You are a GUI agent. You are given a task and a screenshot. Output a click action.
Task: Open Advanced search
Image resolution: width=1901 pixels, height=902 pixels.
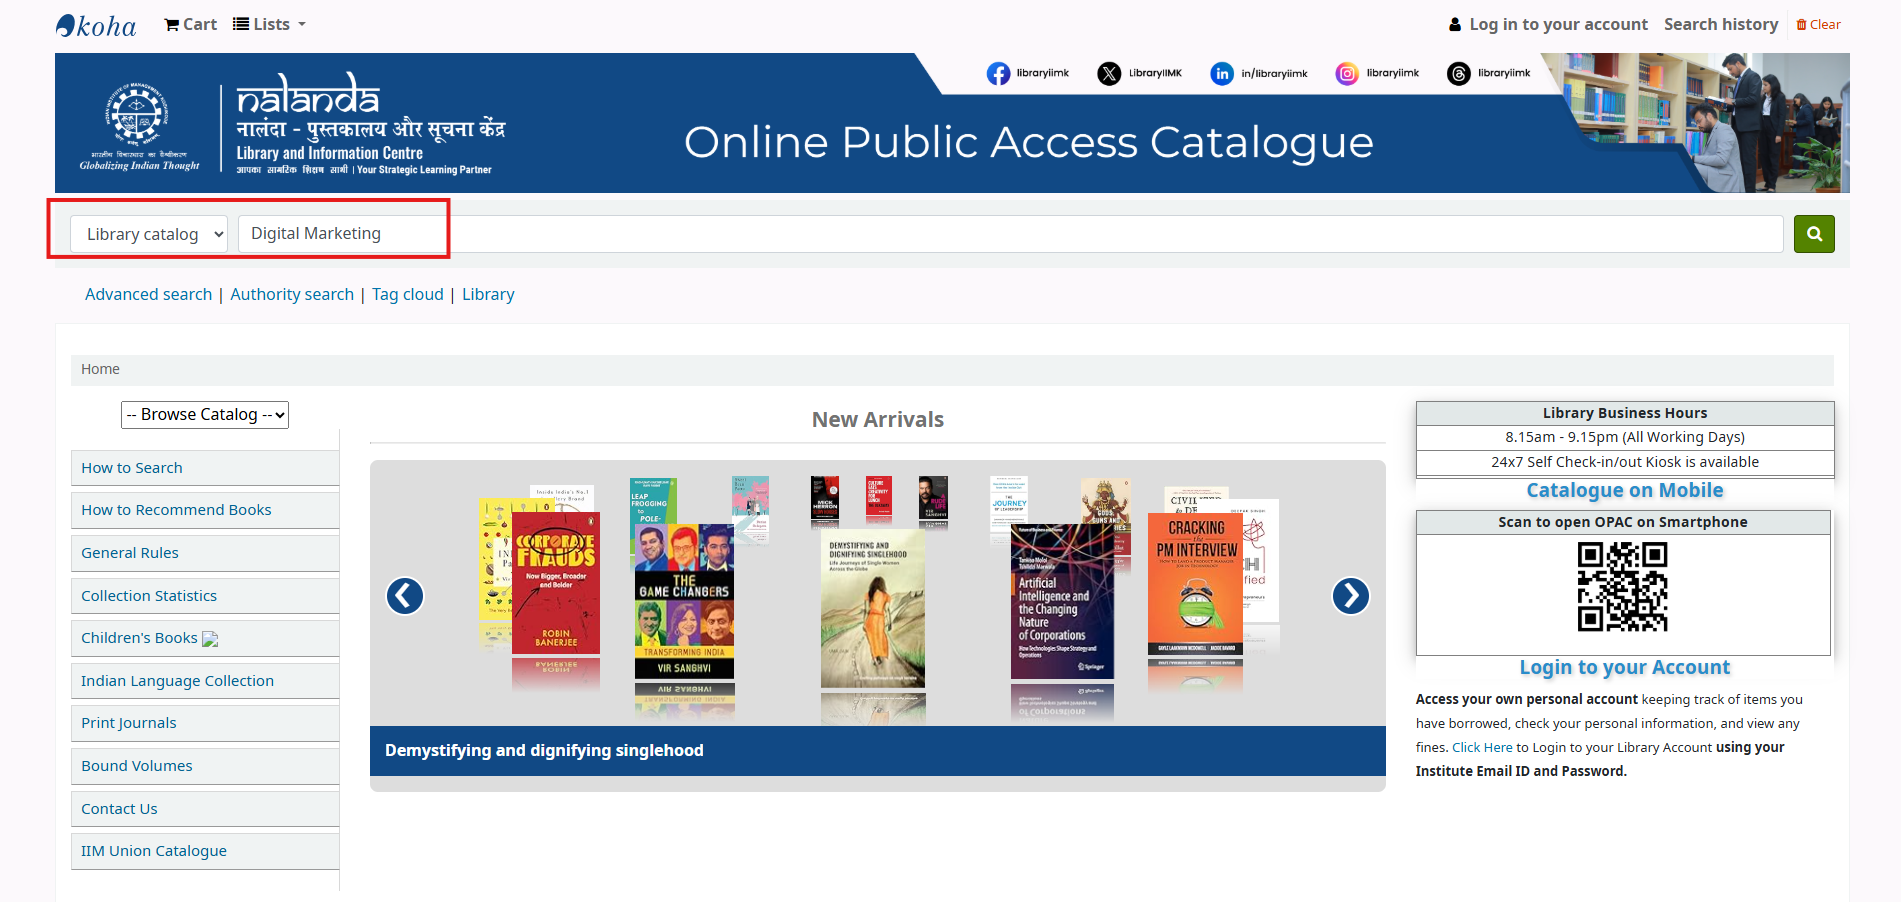click(x=148, y=294)
